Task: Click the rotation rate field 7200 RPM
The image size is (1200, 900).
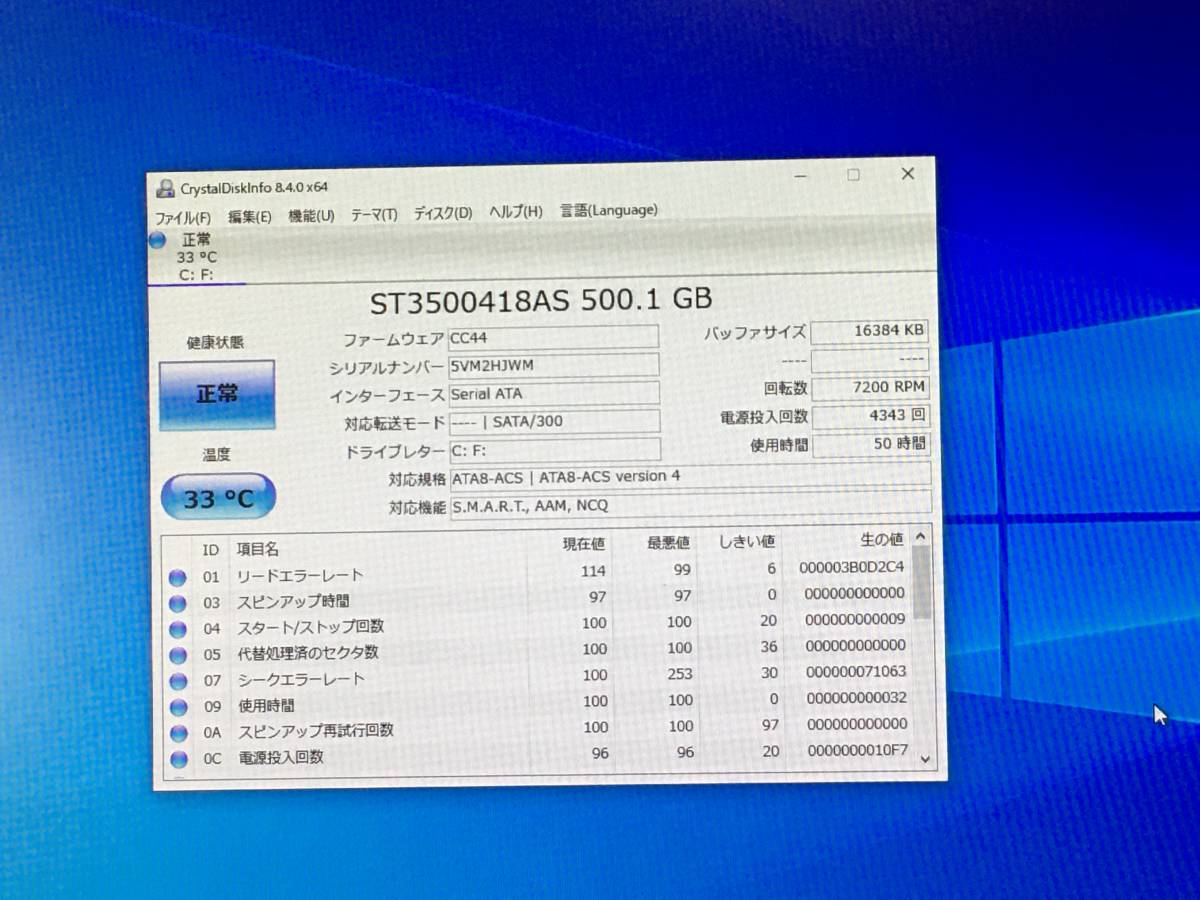Action: point(870,387)
